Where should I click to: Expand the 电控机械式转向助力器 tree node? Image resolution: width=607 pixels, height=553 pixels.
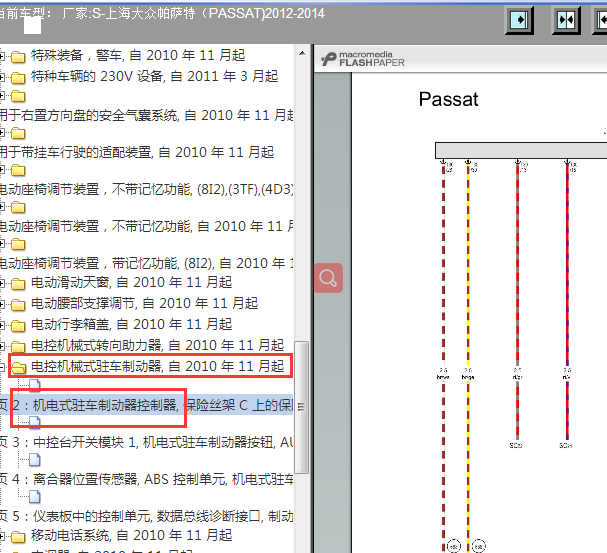point(2,346)
